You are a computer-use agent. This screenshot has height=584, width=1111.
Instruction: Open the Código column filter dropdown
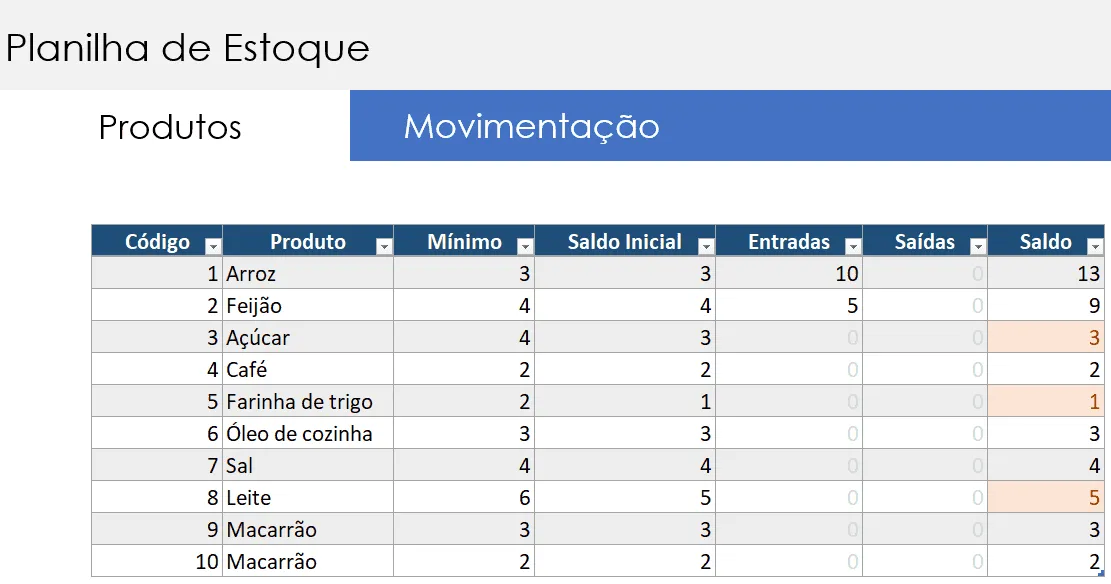213,246
